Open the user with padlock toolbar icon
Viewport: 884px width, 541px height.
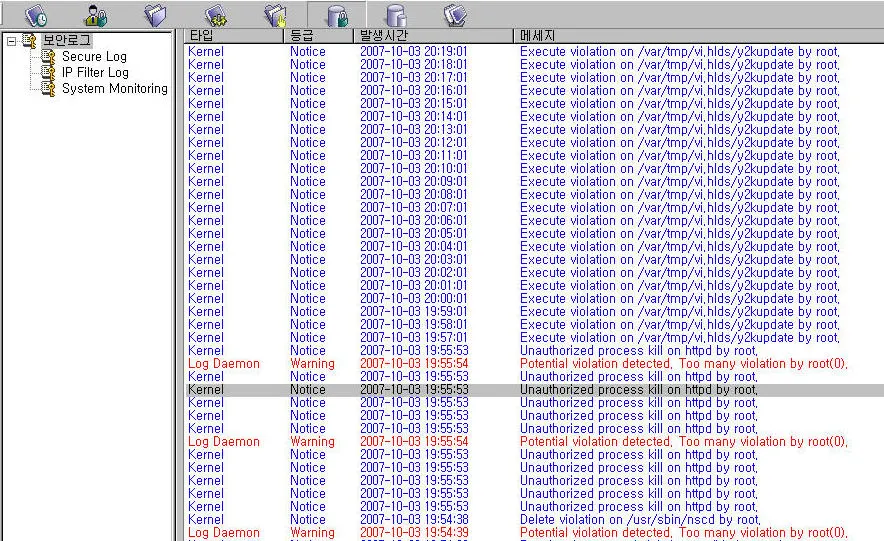click(x=96, y=15)
